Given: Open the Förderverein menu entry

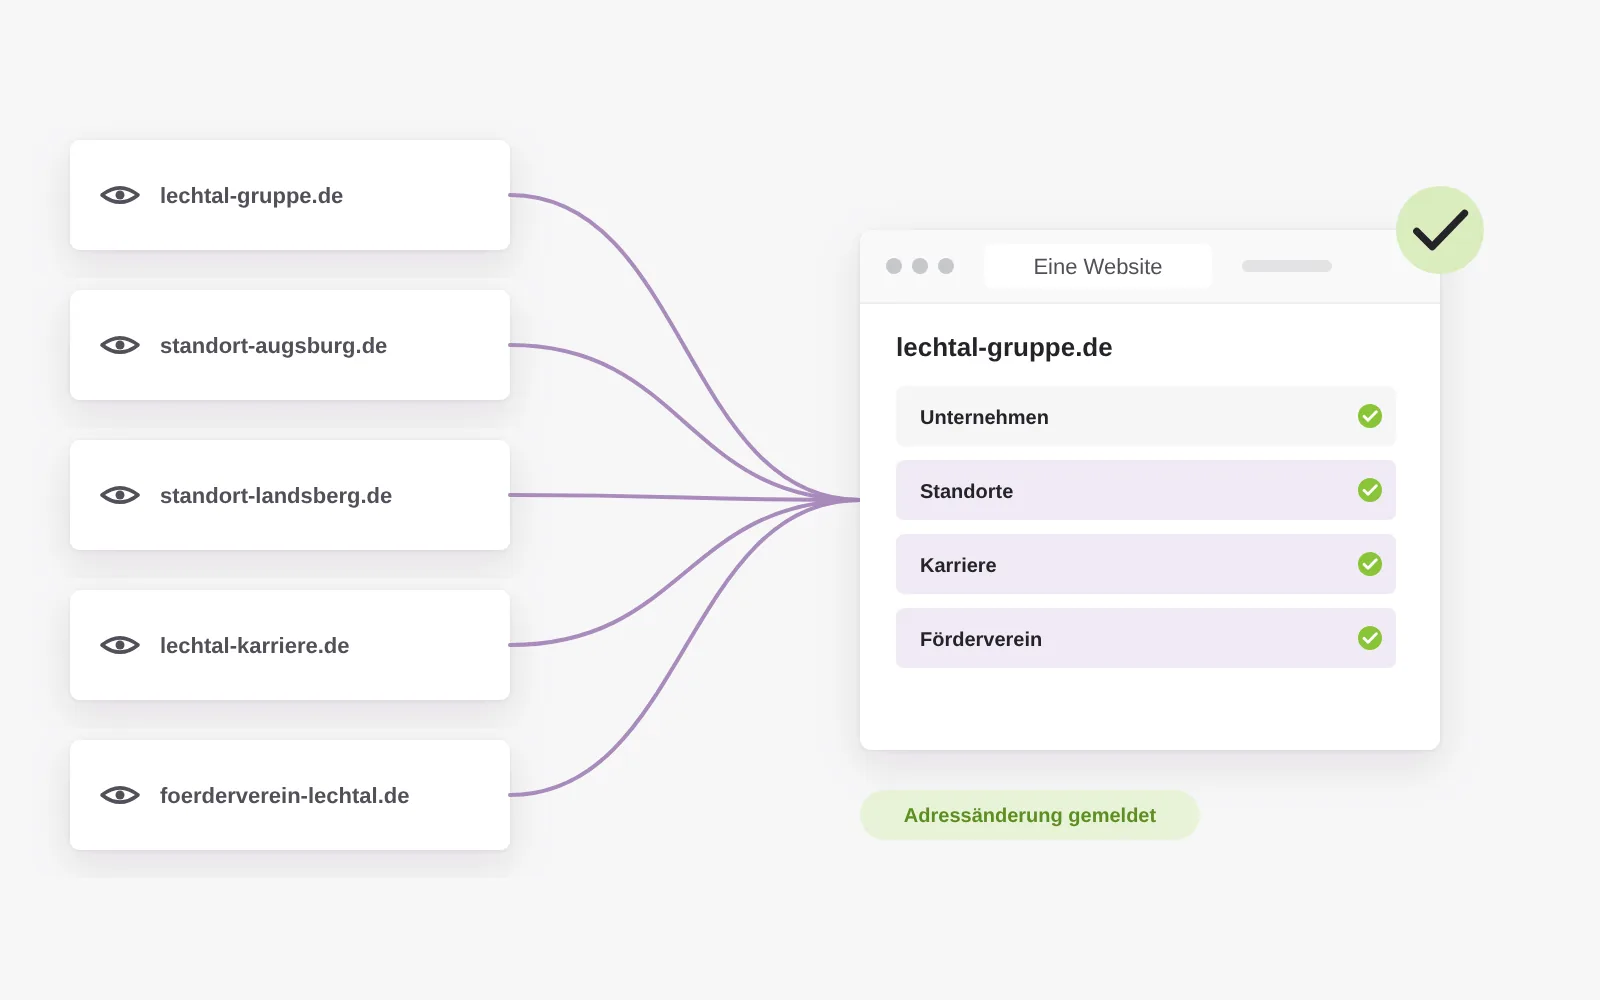Looking at the screenshot, I should (x=1146, y=638).
